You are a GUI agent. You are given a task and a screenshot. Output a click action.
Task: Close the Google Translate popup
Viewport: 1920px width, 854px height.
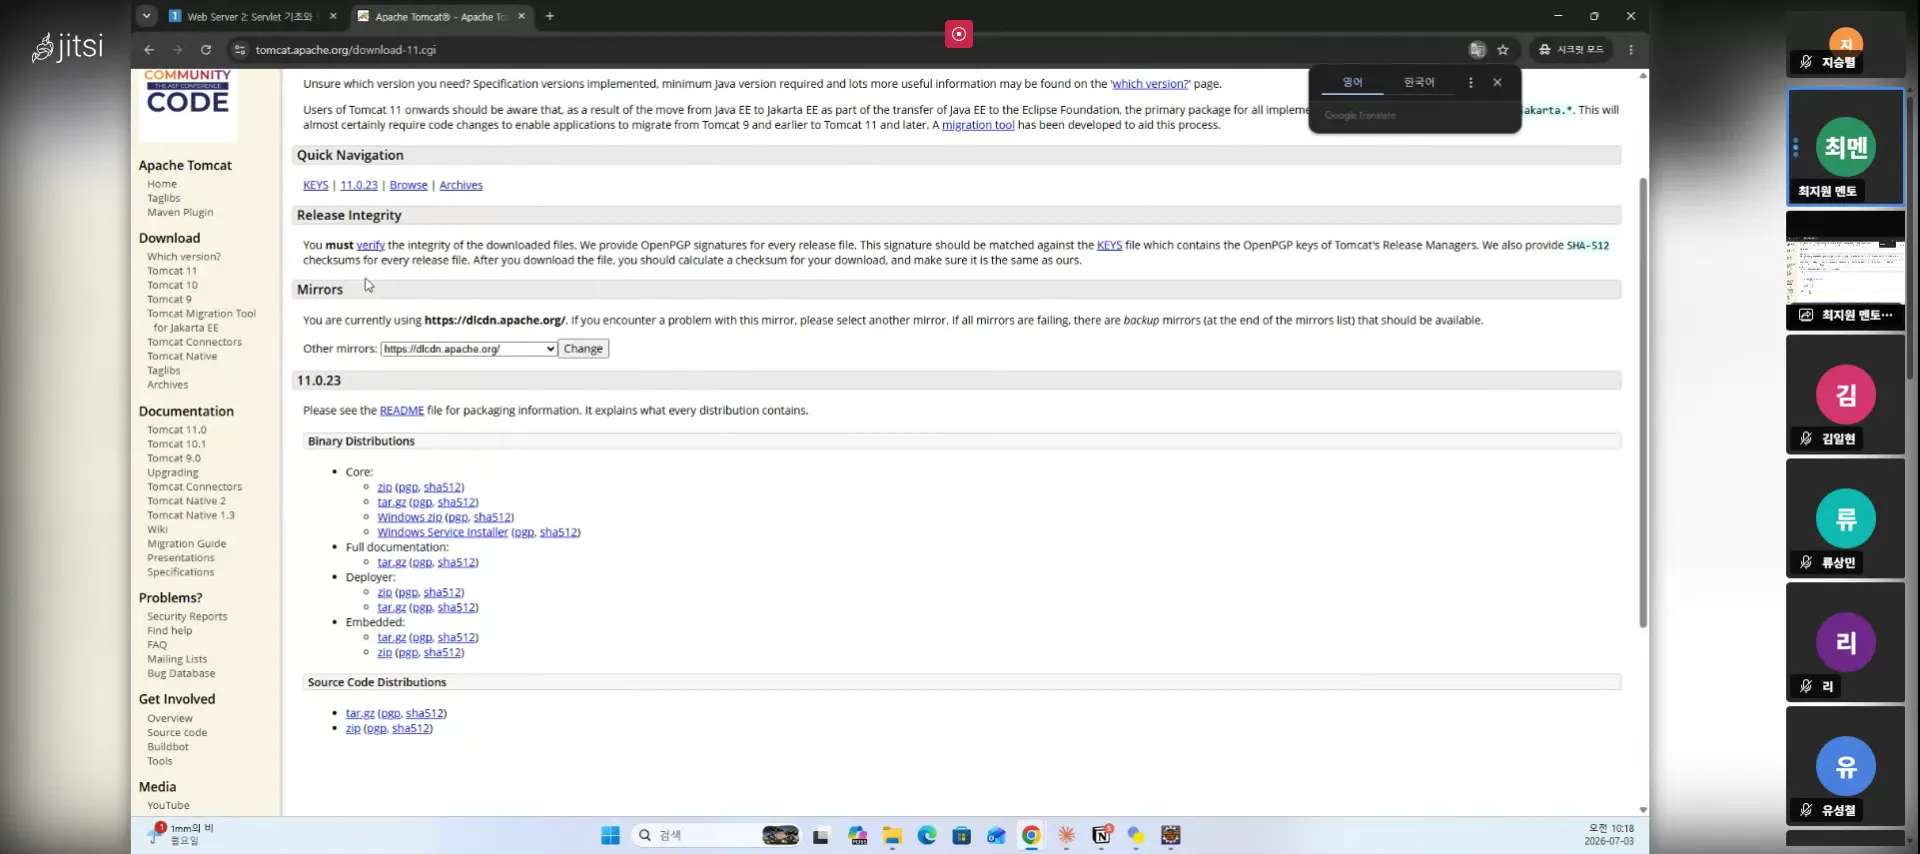pyautogui.click(x=1497, y=83)
